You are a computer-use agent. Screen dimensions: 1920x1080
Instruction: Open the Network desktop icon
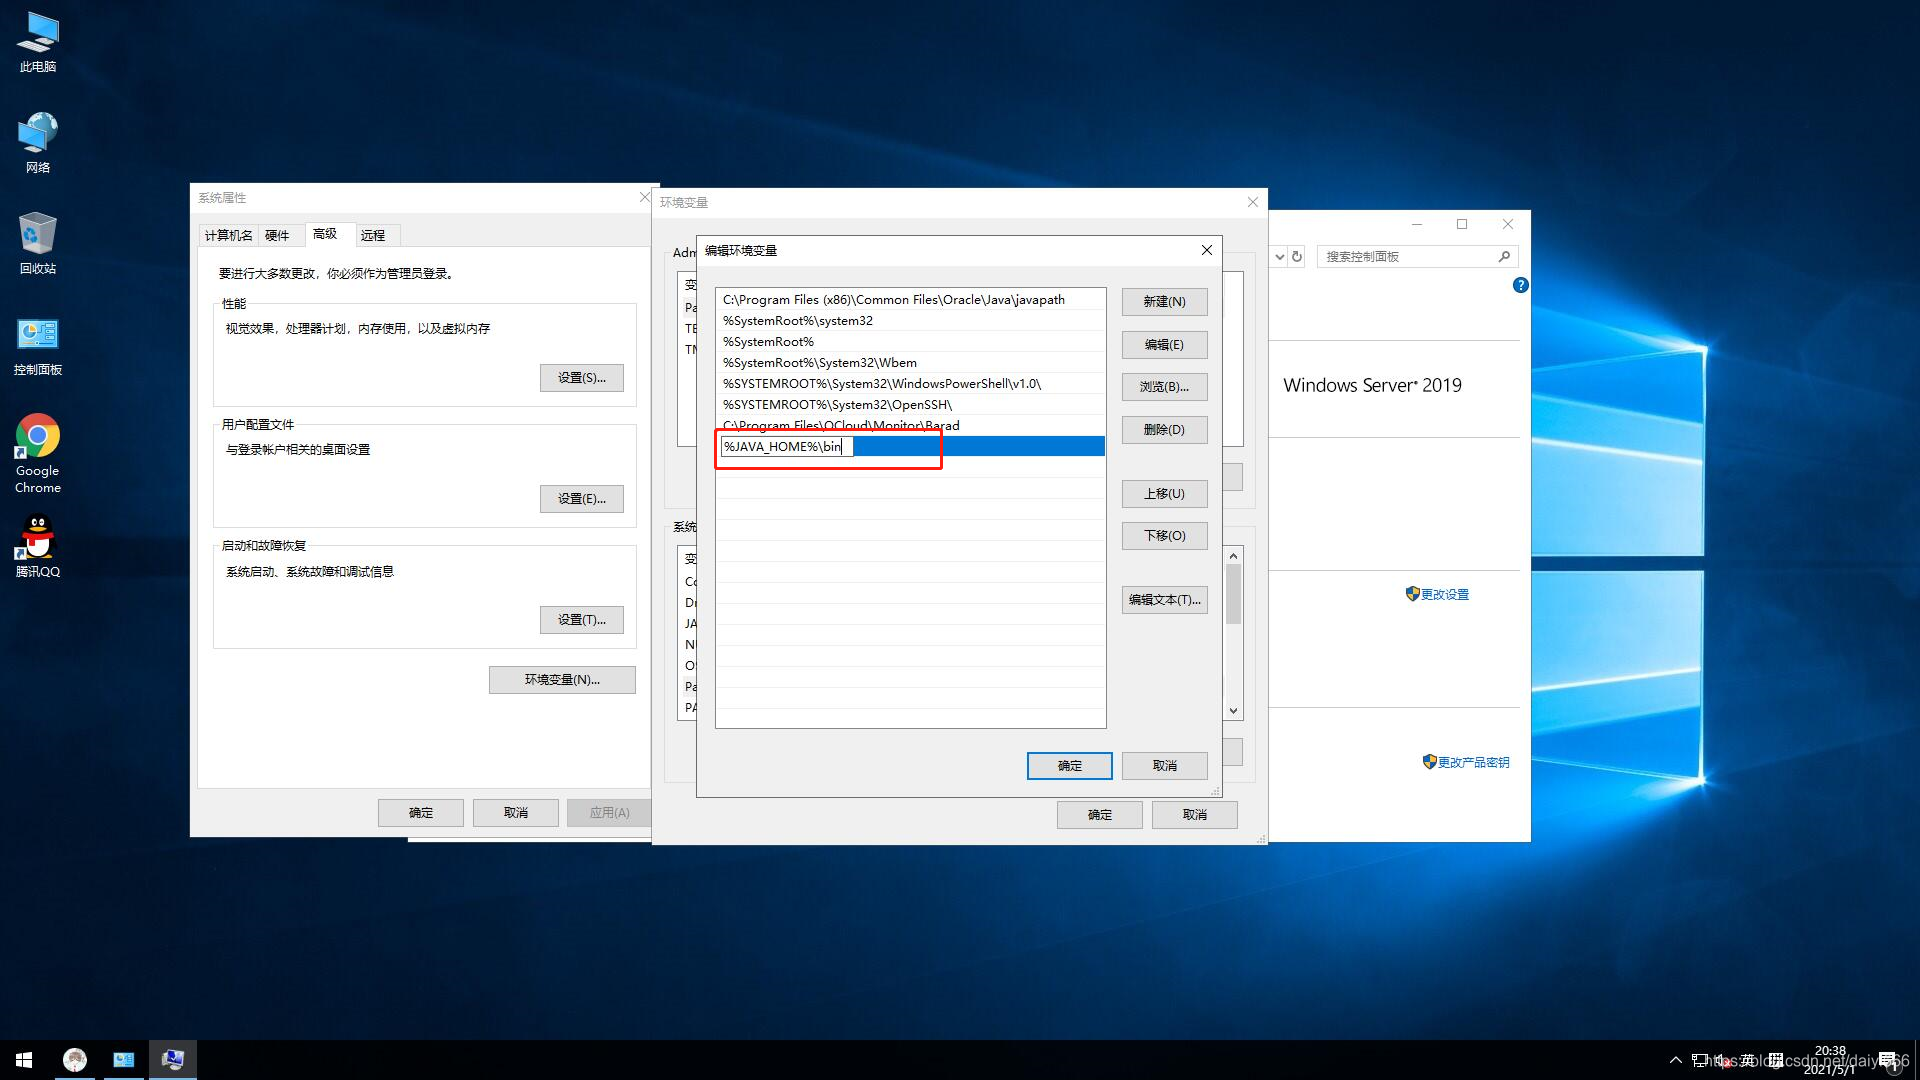point(38,134)
